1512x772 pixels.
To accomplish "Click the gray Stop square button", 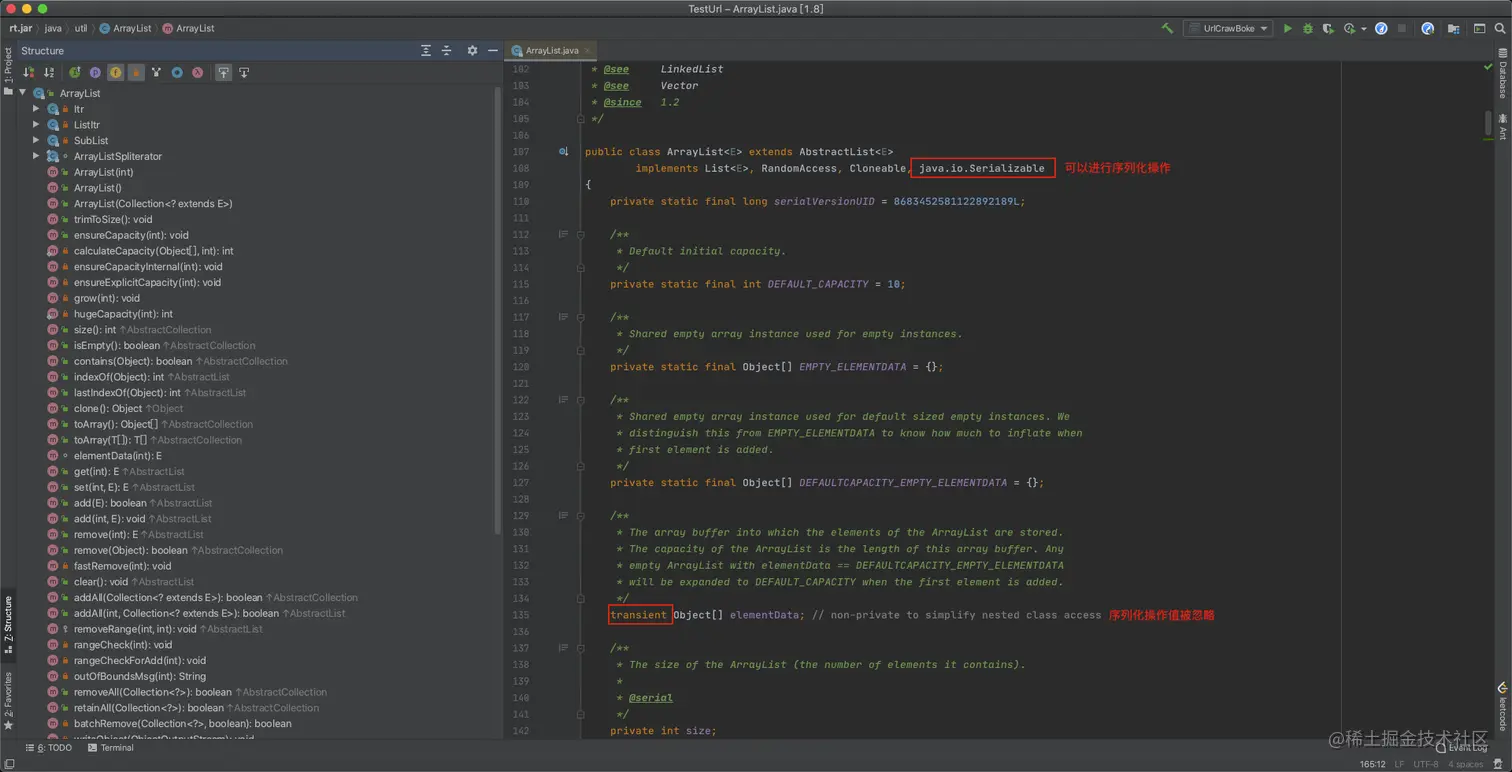I will [1402, 29].
